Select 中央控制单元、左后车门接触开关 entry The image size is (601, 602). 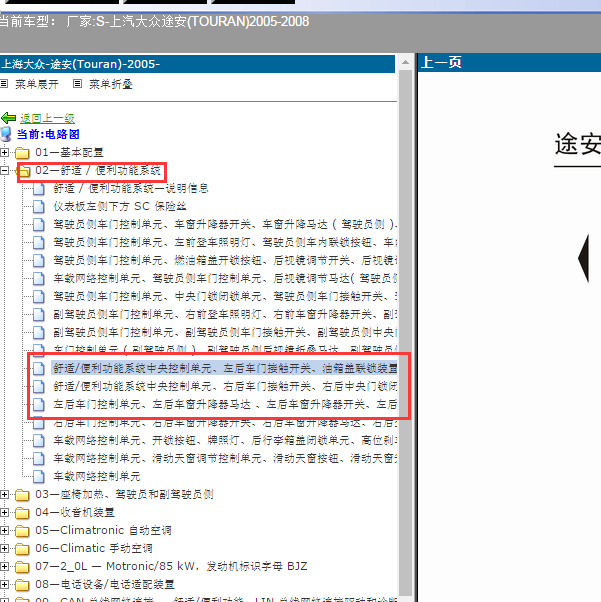(225, 368)
